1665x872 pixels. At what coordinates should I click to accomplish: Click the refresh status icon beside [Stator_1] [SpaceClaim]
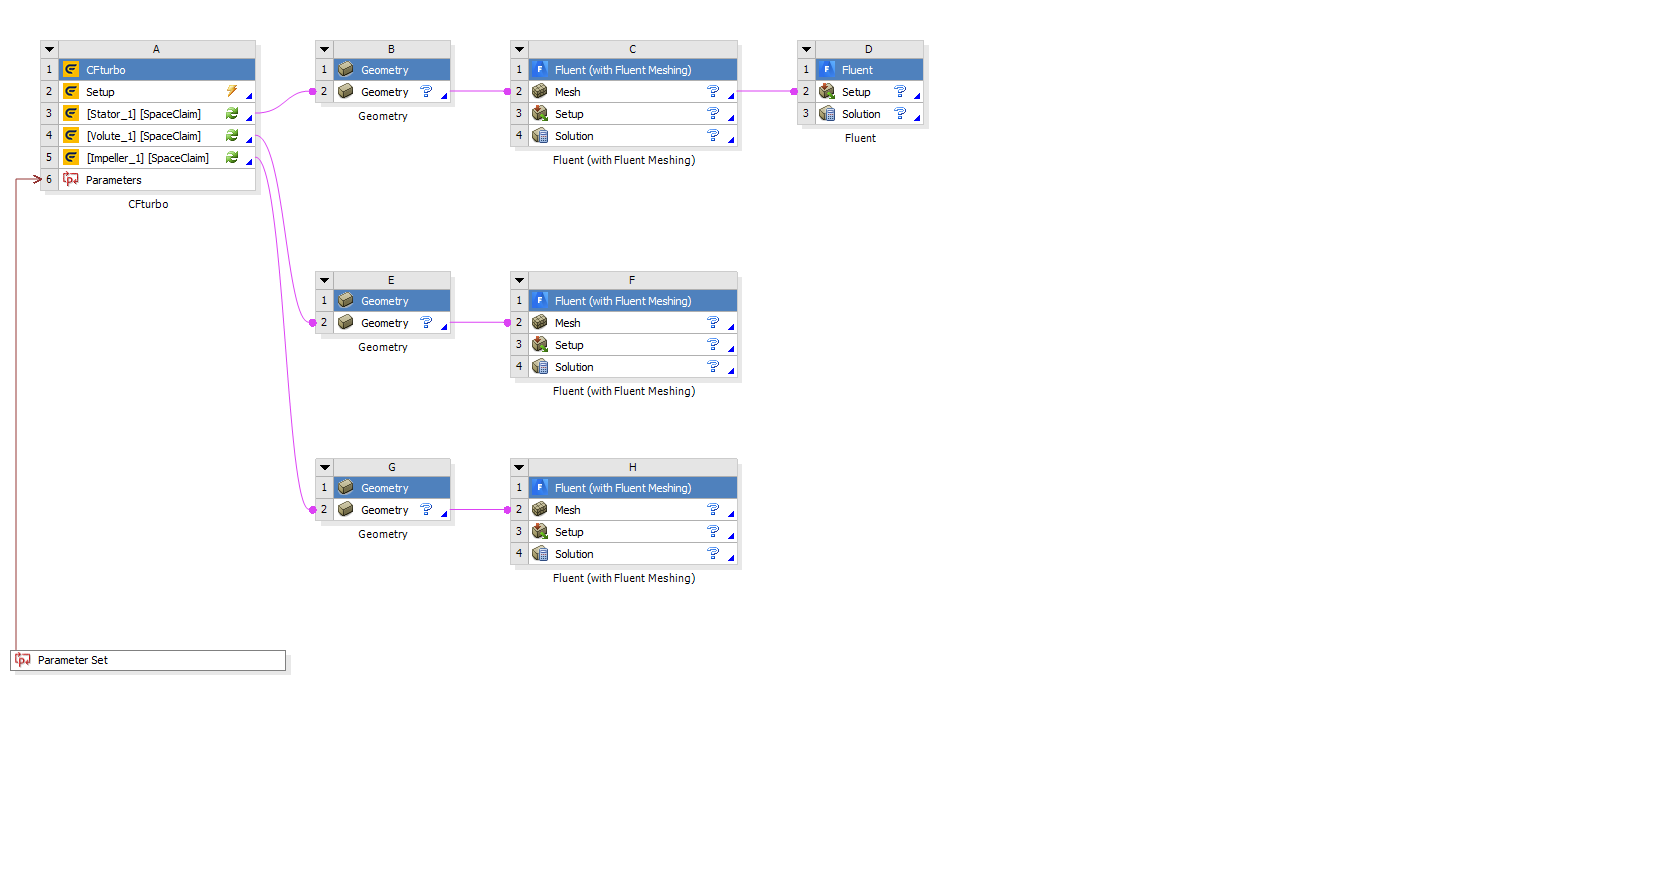(x=232, y=114)
